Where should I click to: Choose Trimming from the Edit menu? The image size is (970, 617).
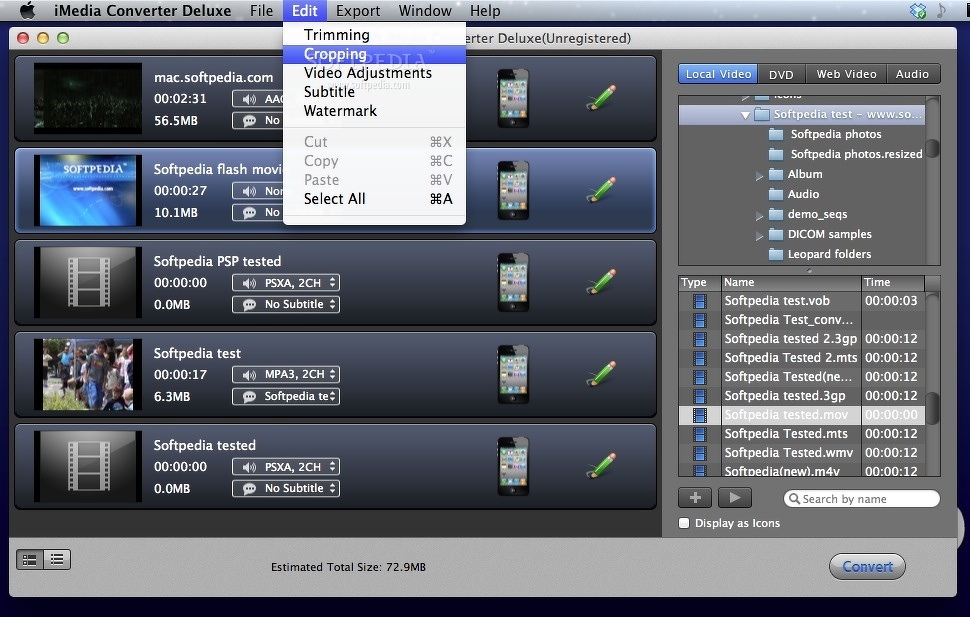[374, 35]
